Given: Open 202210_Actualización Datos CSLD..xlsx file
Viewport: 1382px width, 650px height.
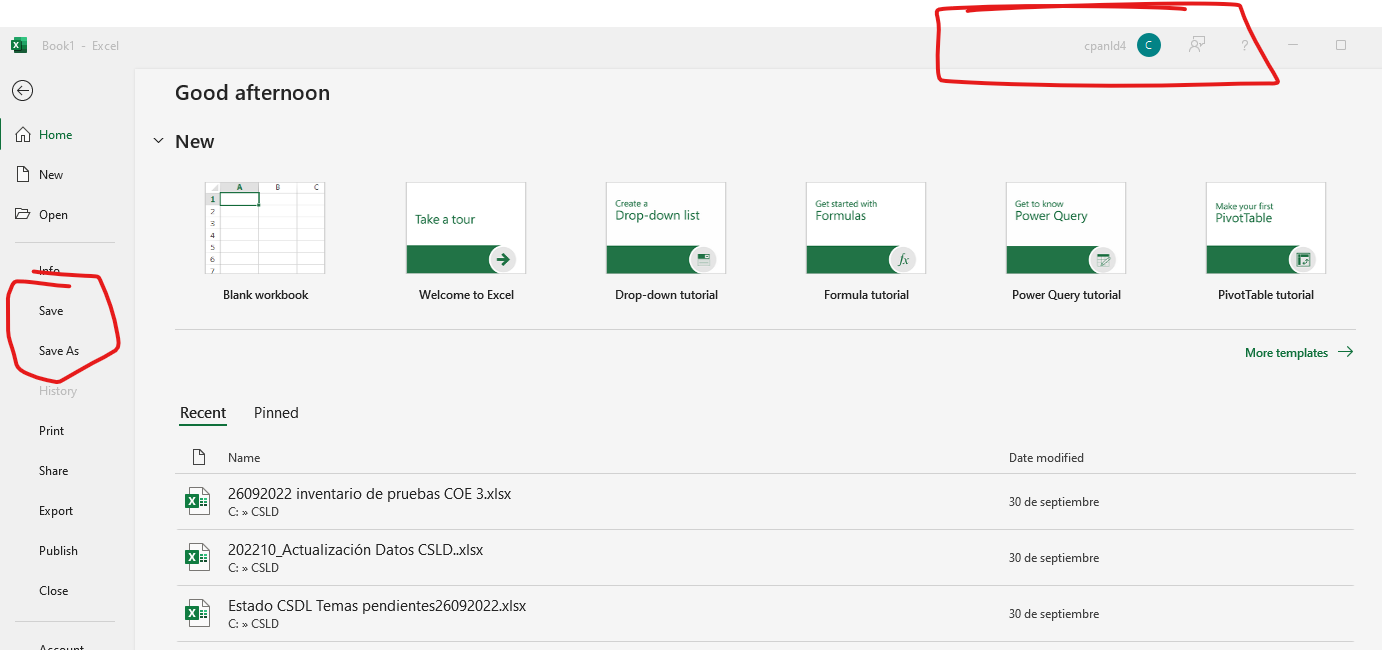Looking at the screenshot, I should (x=766, y=558).
